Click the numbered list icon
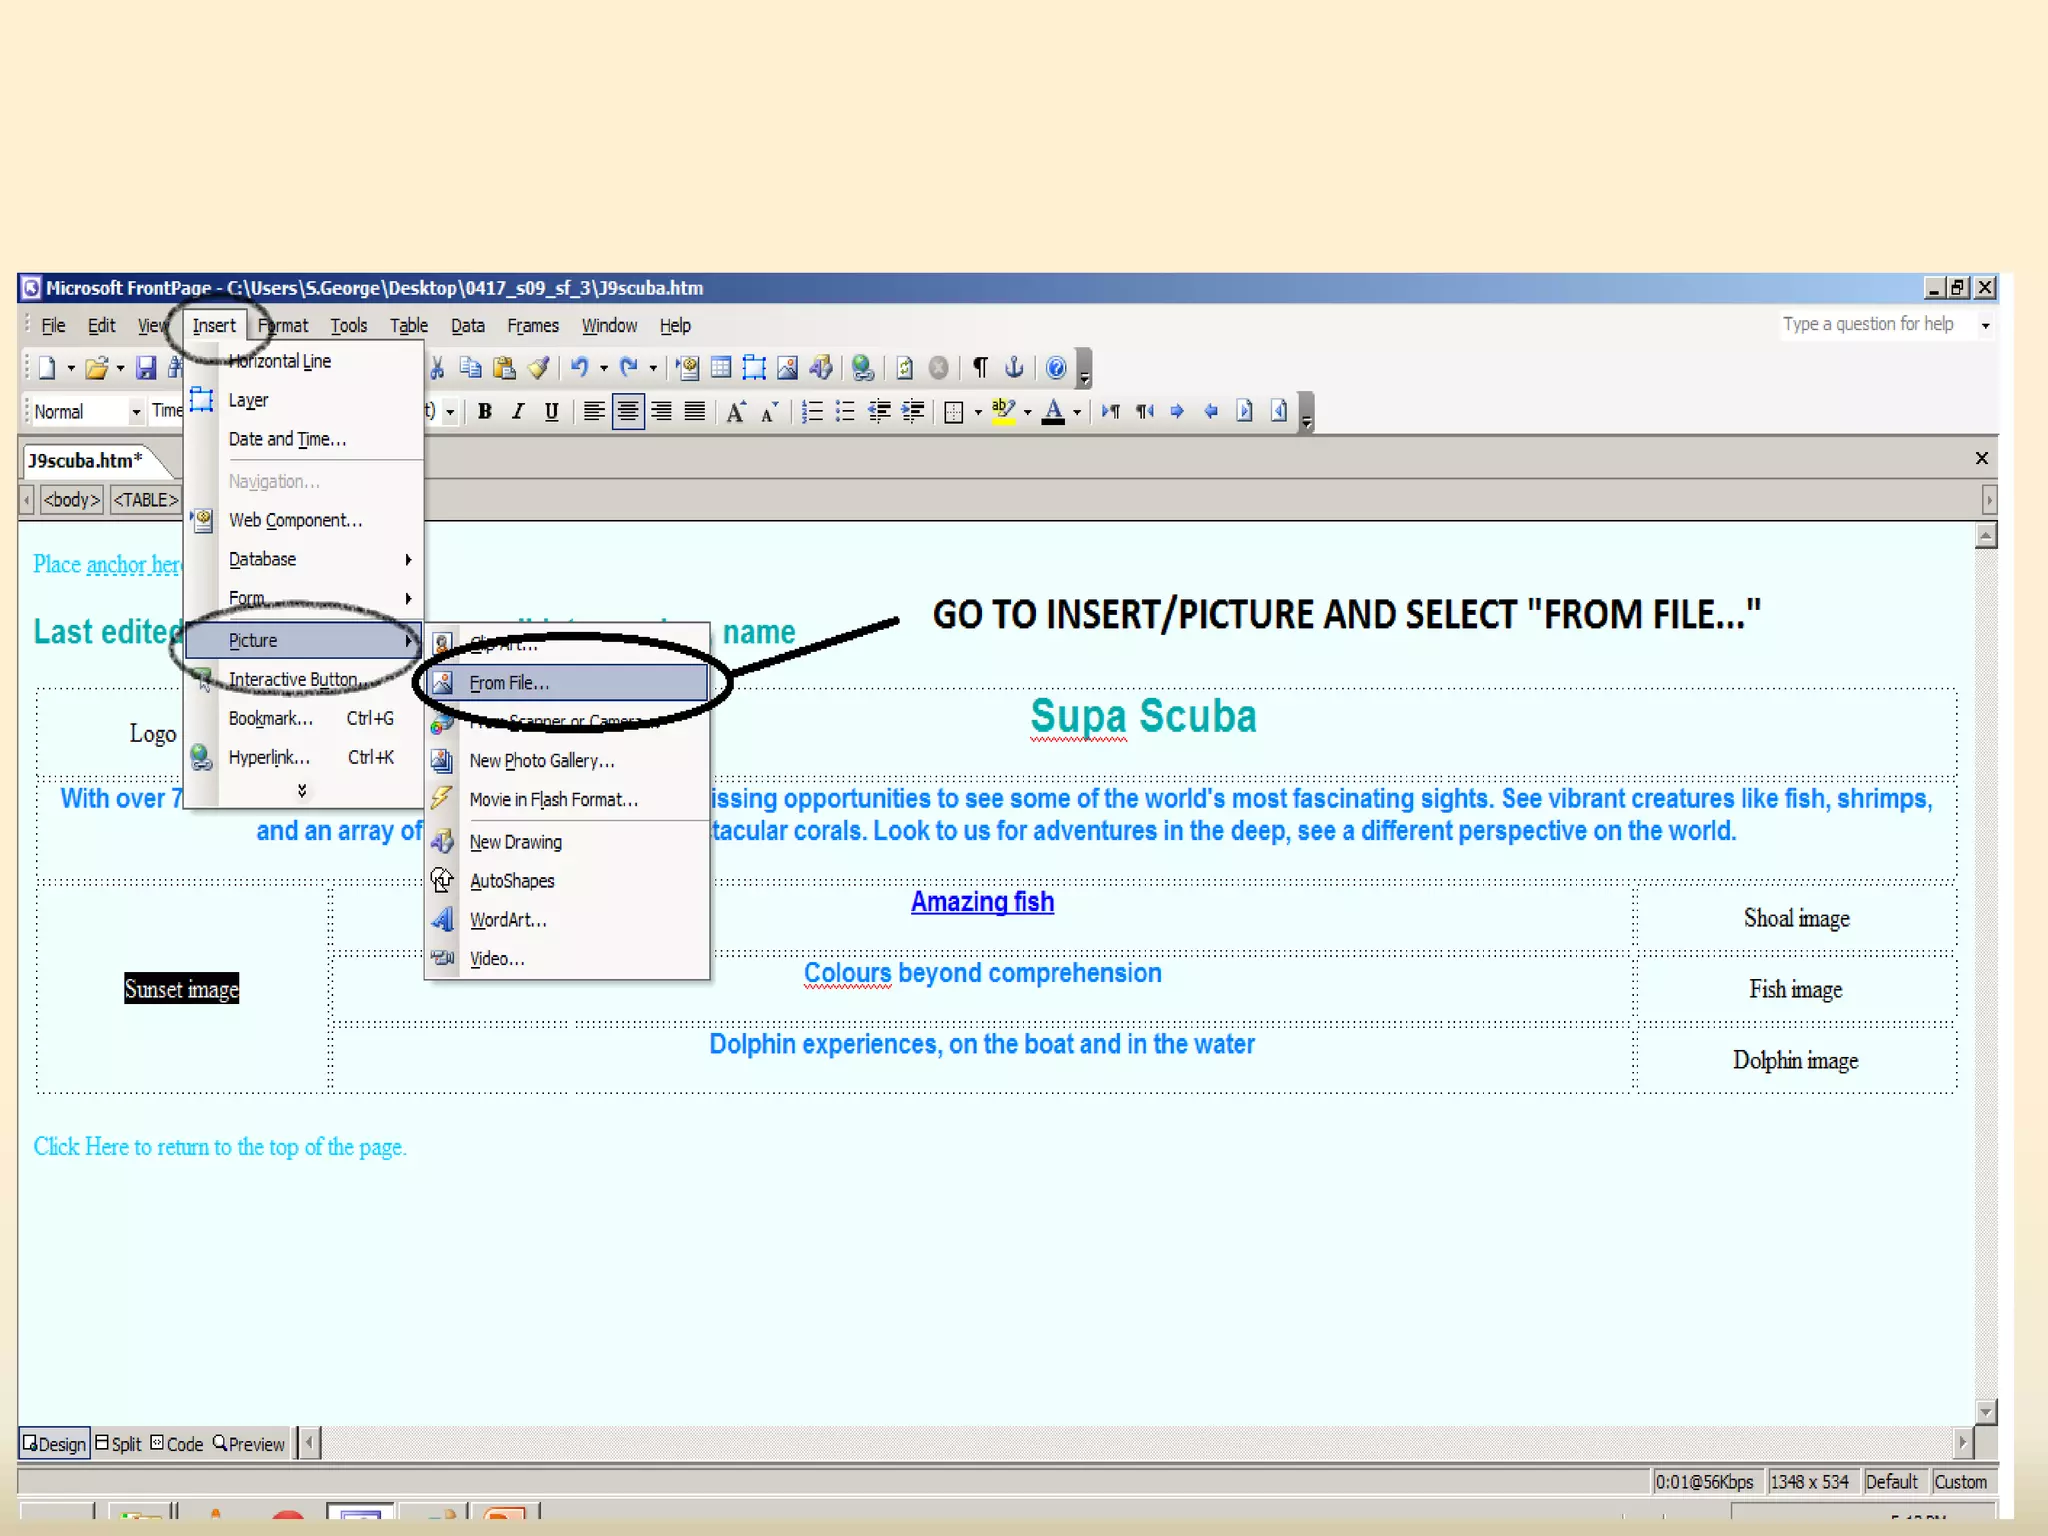 point(812,412)
